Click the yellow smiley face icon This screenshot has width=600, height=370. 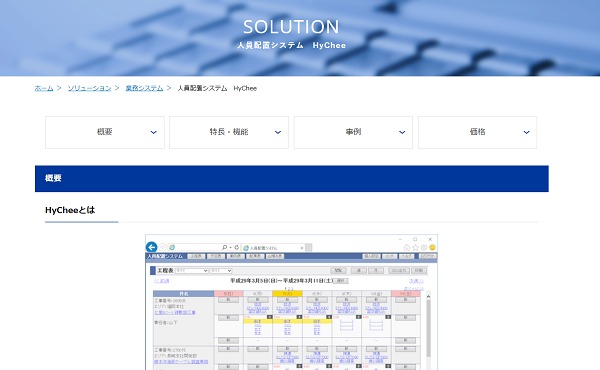432,248
